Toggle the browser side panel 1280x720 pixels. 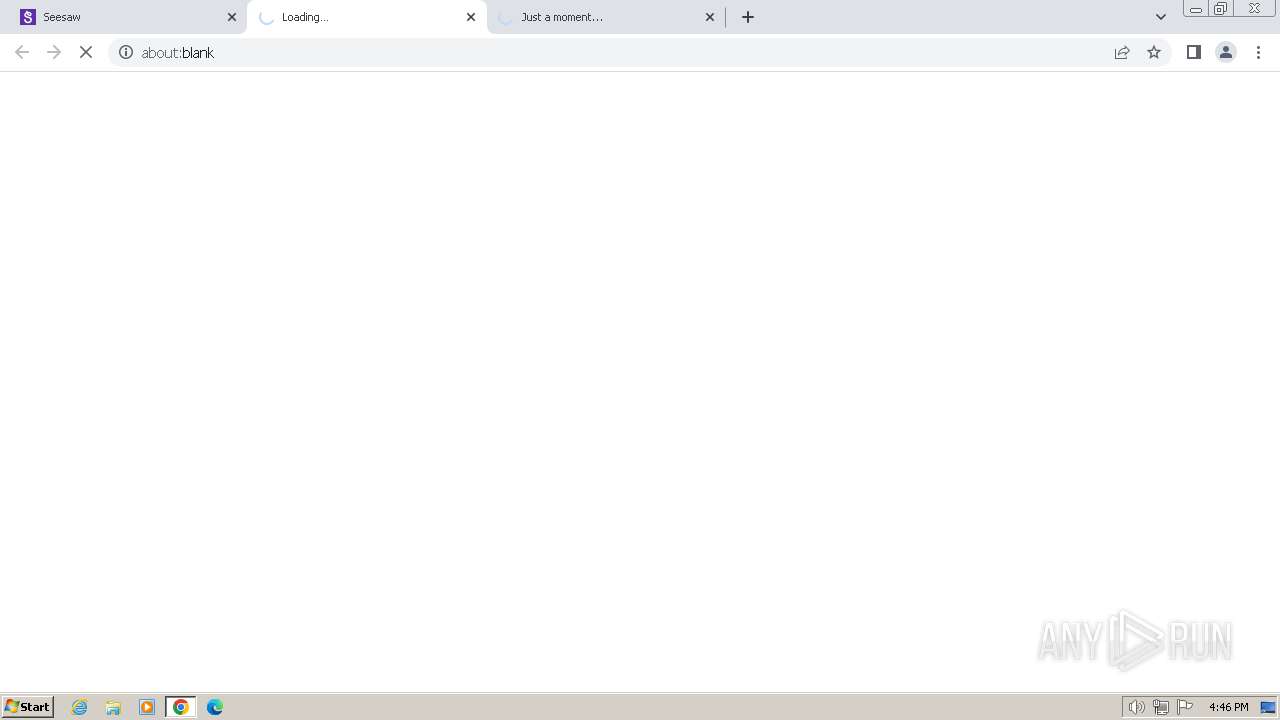[1194, 52]
